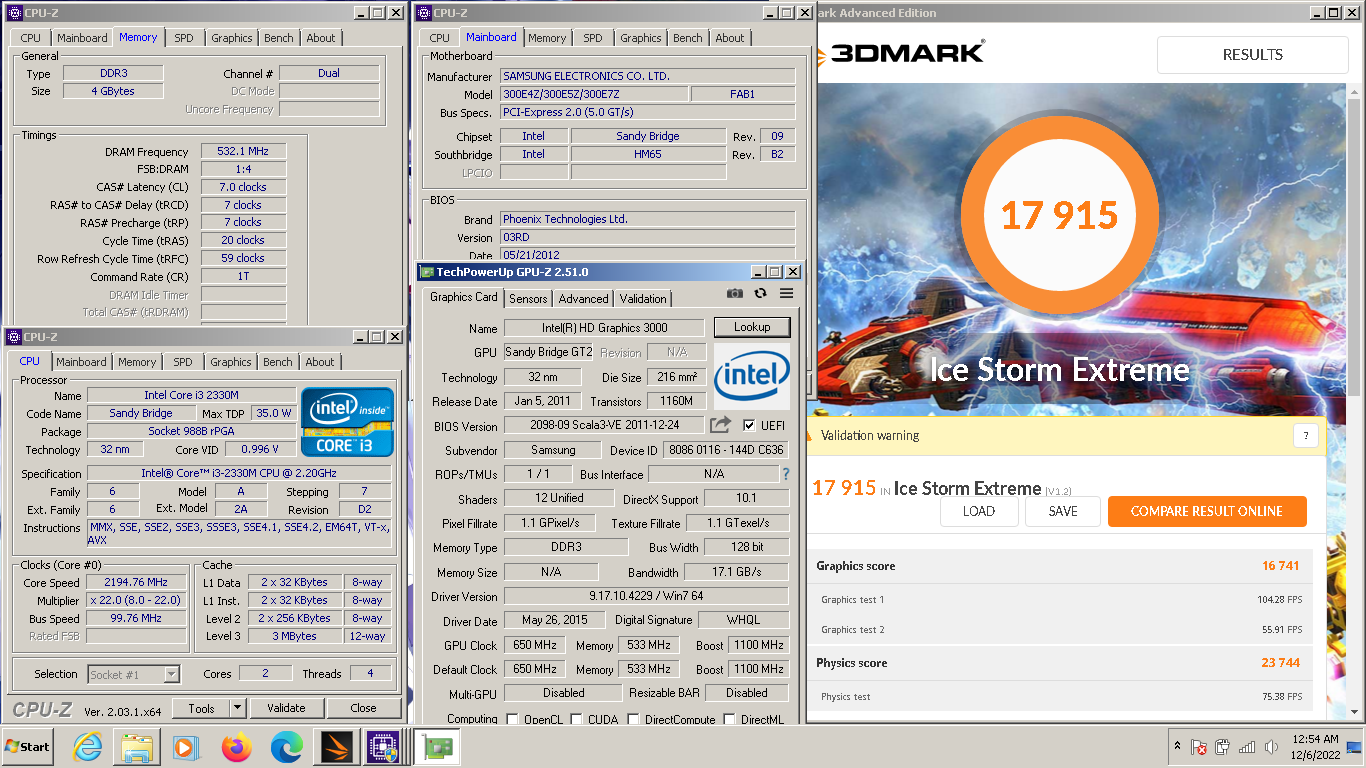Click the Driver Version field in GPU-Z
The height and width of the screenshot is (768, 1366).
point(646,597)
